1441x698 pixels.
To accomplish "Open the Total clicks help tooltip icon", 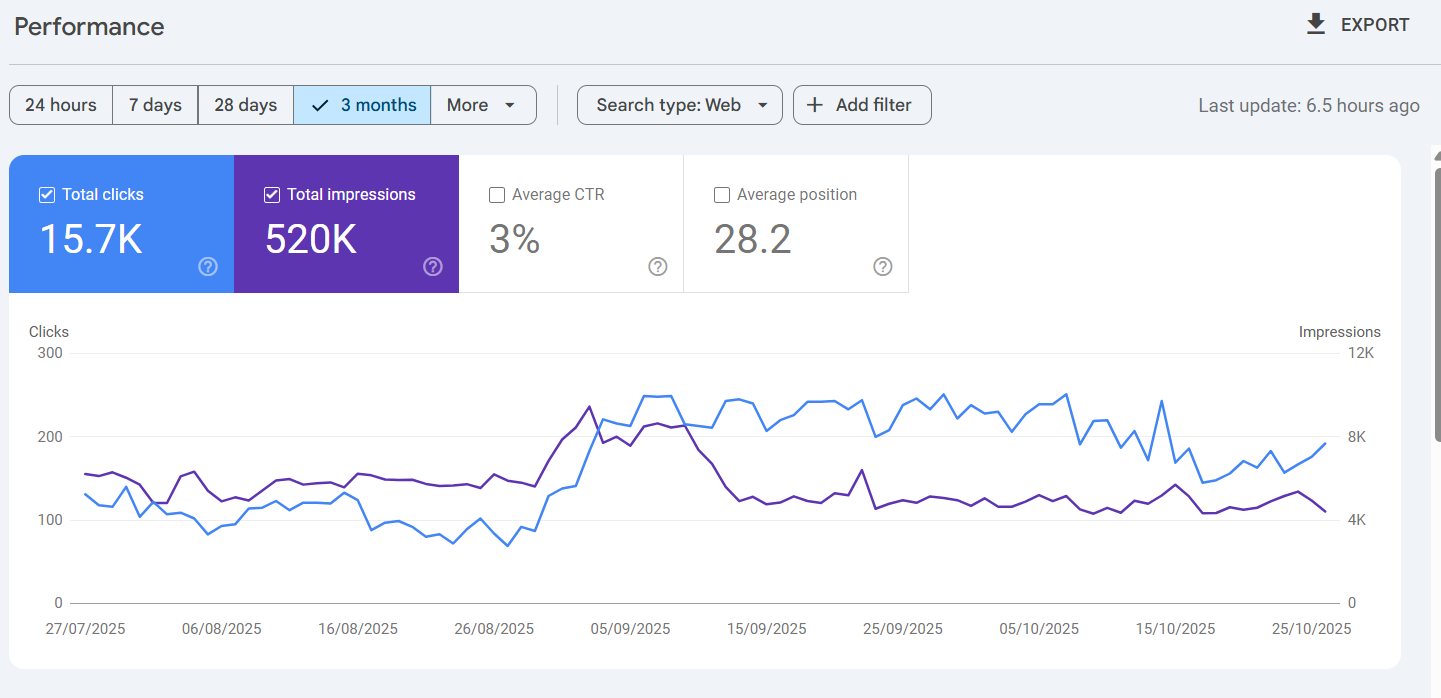I will [207, 267].
